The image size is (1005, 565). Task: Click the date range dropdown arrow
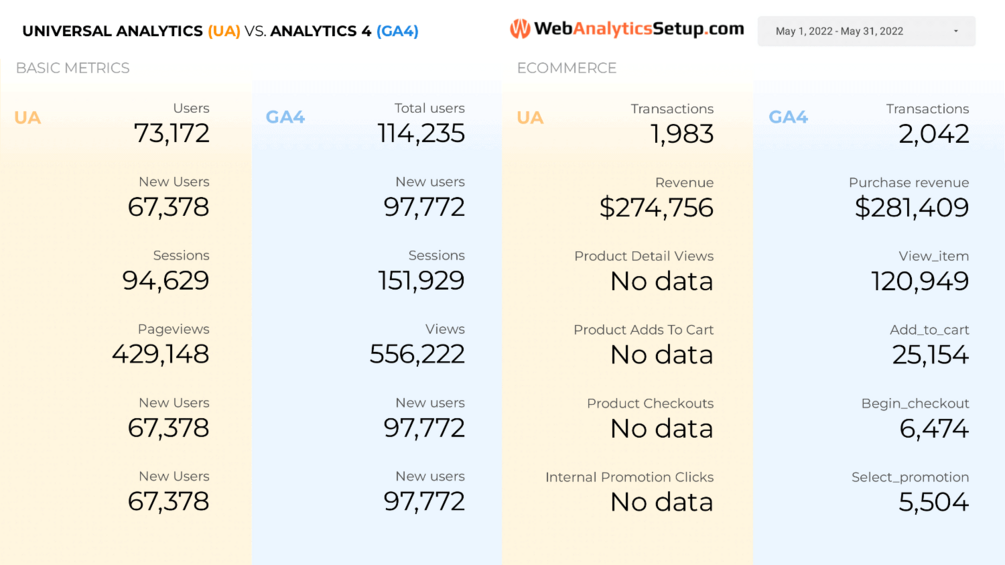[x=956, y=31]
